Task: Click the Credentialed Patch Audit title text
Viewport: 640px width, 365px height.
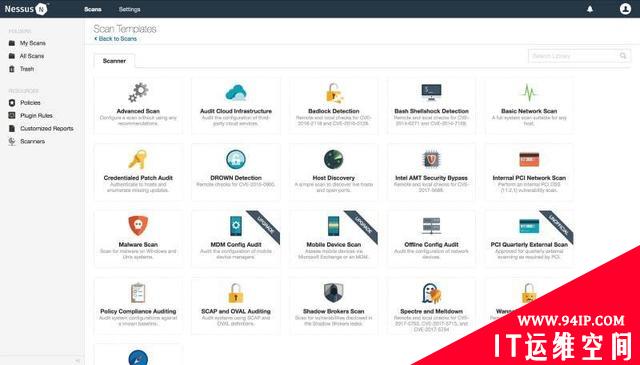Action: (x=138, y=178)
